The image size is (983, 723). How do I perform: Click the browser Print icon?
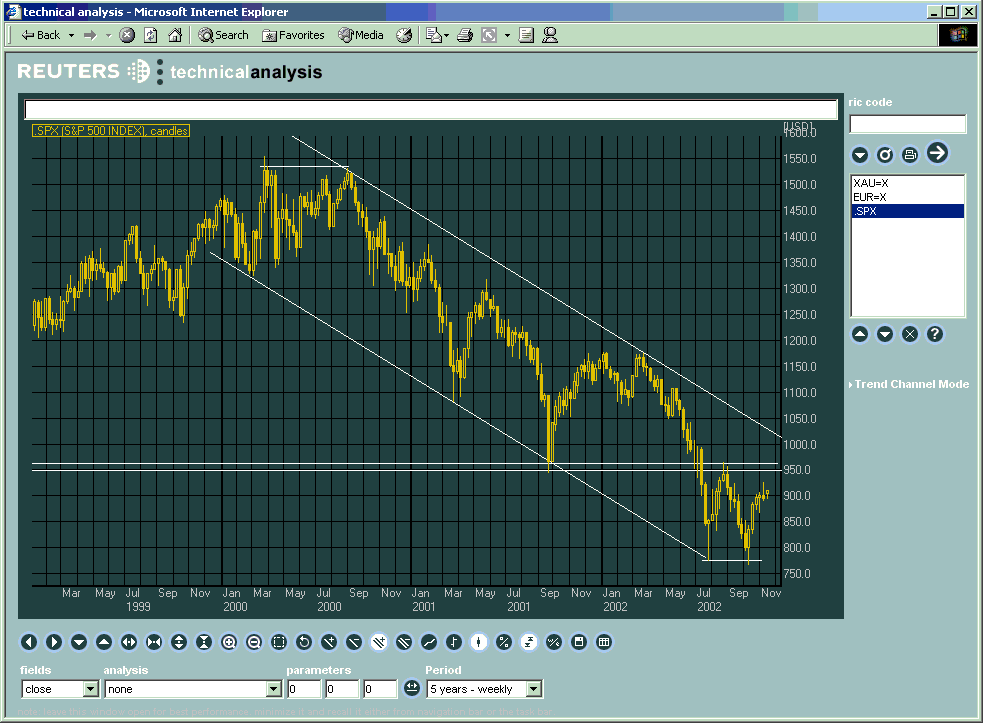coord(465,35)
